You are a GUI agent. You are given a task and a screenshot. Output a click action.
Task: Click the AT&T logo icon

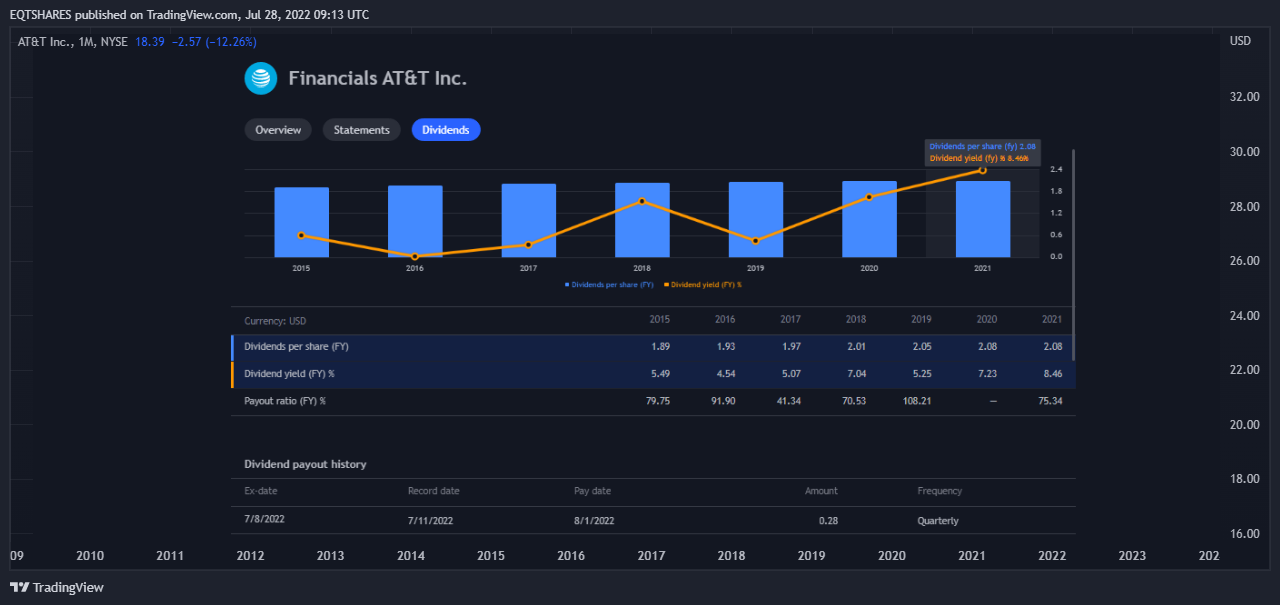pyautogui.click(x=260, y=78)
